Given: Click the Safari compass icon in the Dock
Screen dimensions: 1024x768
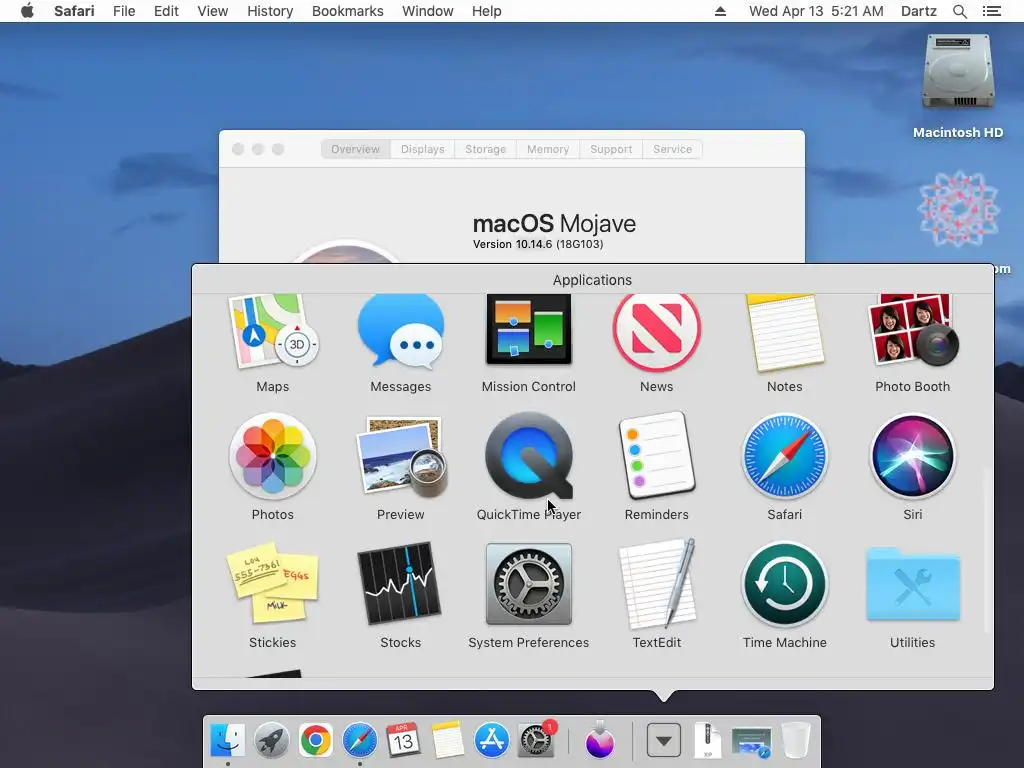Looking at the screenshot, I should (x=360, y=740).
